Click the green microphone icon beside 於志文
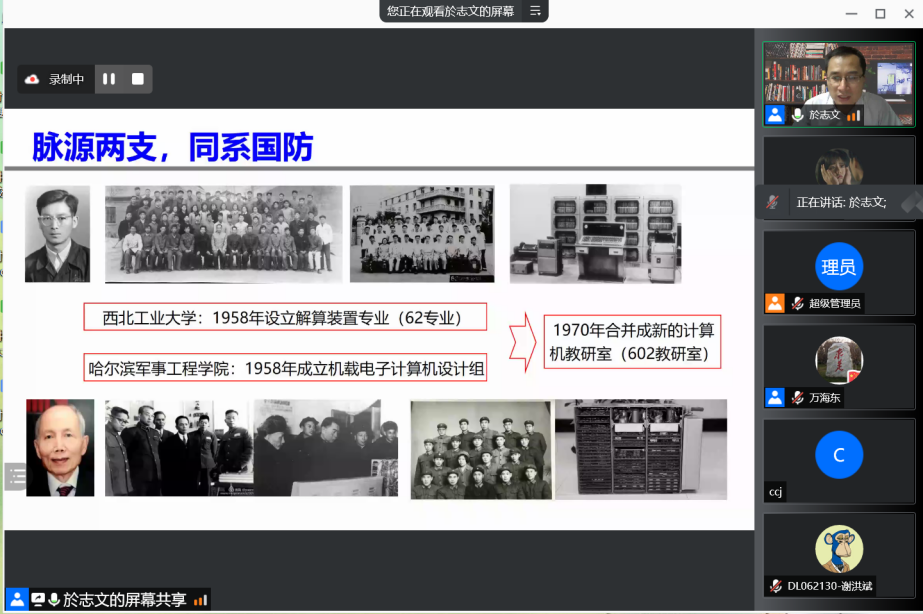Viewport: 923px width, 614px height. [x=797, y=115]
